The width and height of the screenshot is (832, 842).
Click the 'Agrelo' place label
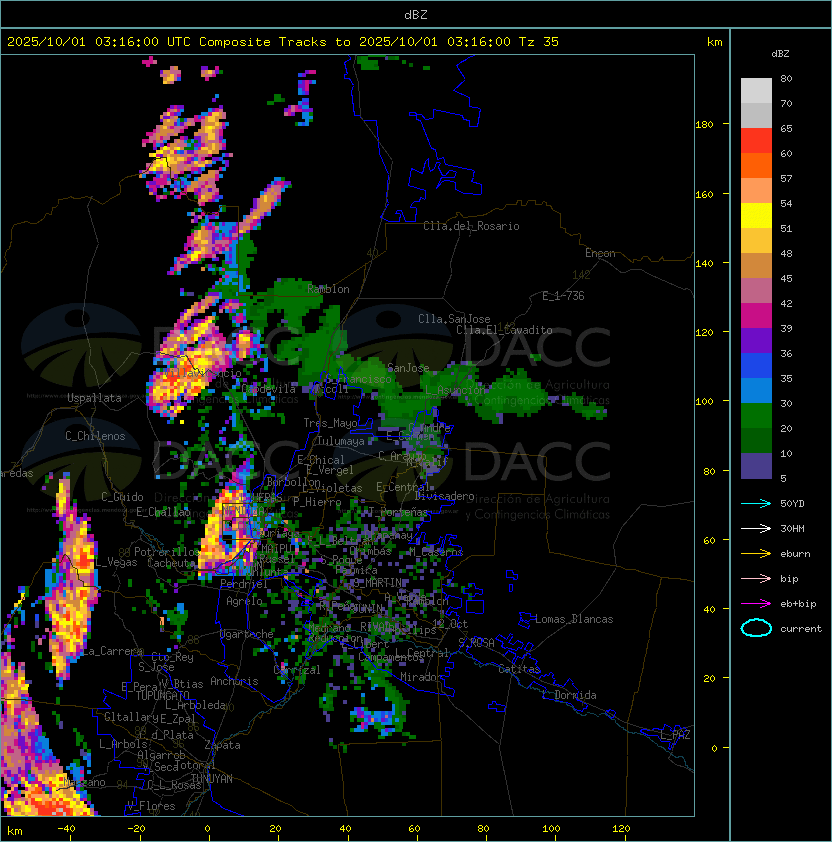pyautogui.click(x=244, y=601)
